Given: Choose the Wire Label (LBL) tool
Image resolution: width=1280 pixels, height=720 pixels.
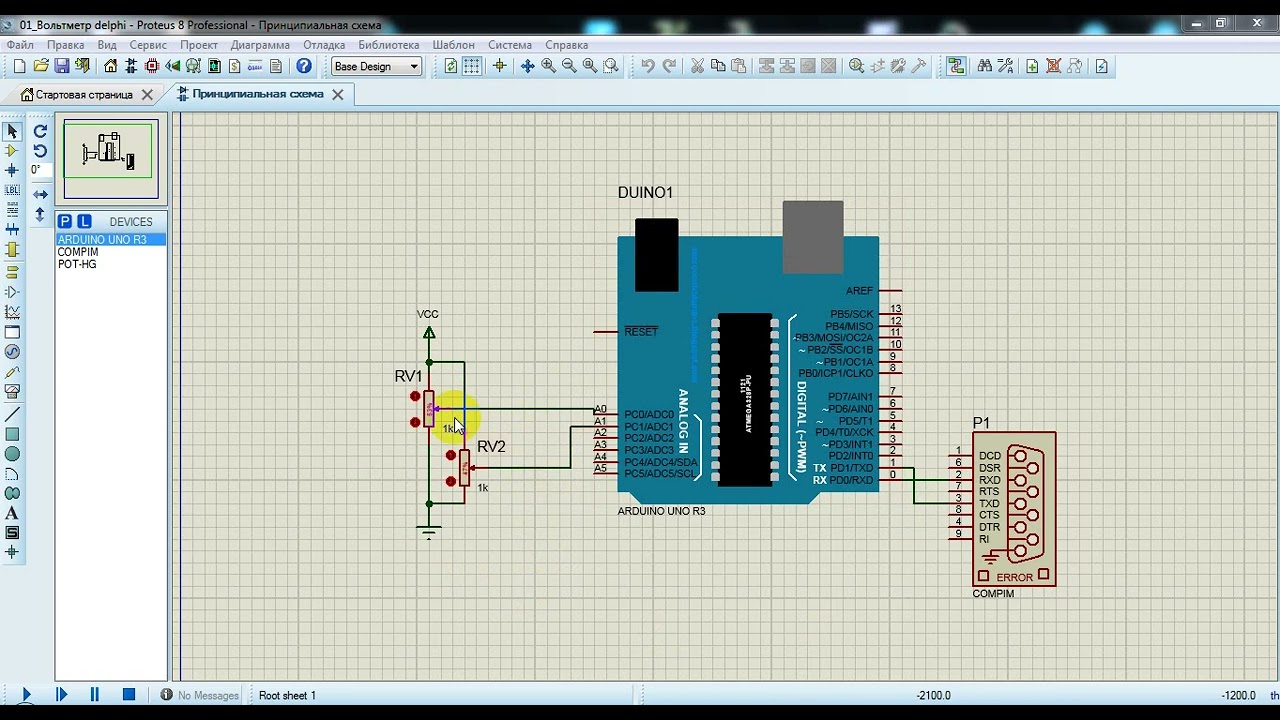Looking at the screenshot, I should point(12,190).
